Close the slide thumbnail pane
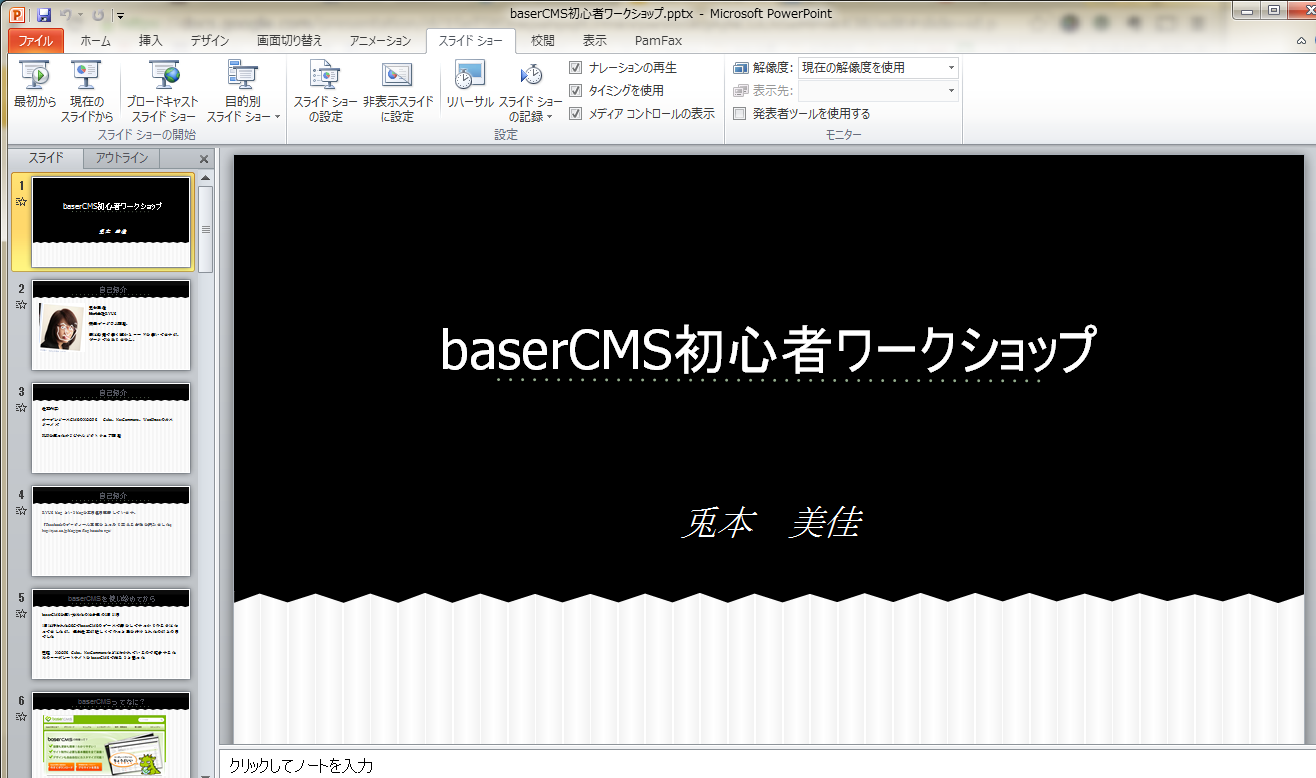The height and width of the screenshot is (778, 1316). tap(204, 159)
